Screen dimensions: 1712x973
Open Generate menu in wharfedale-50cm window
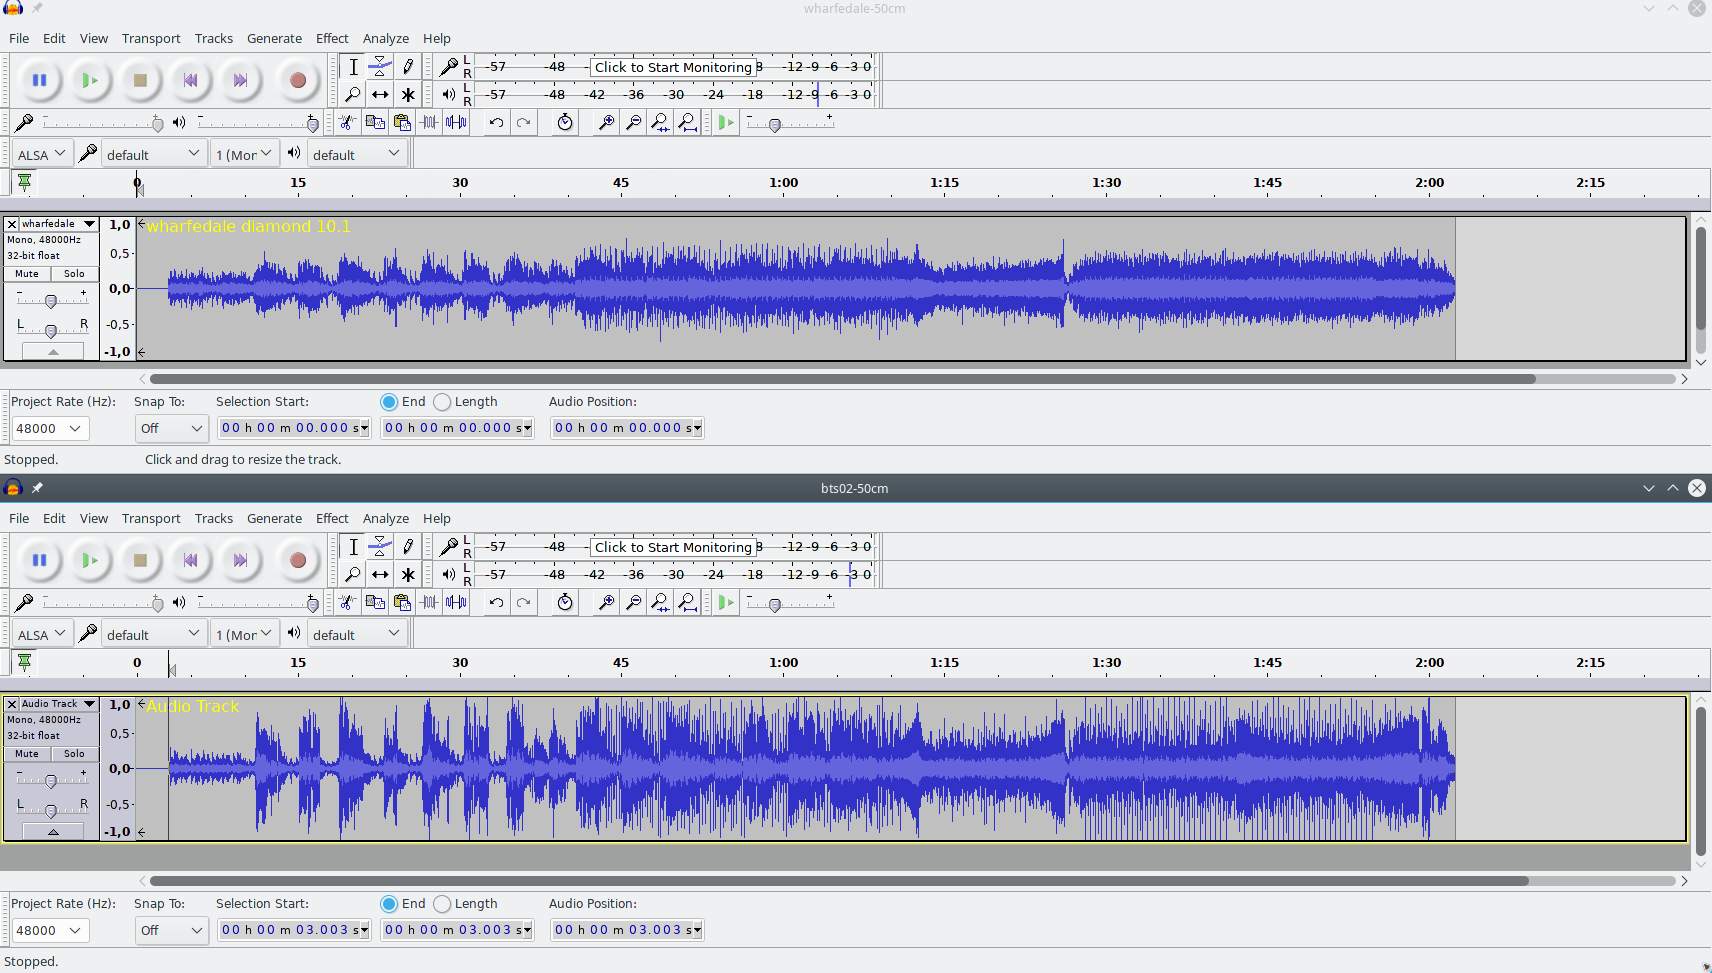click(274, 38)
